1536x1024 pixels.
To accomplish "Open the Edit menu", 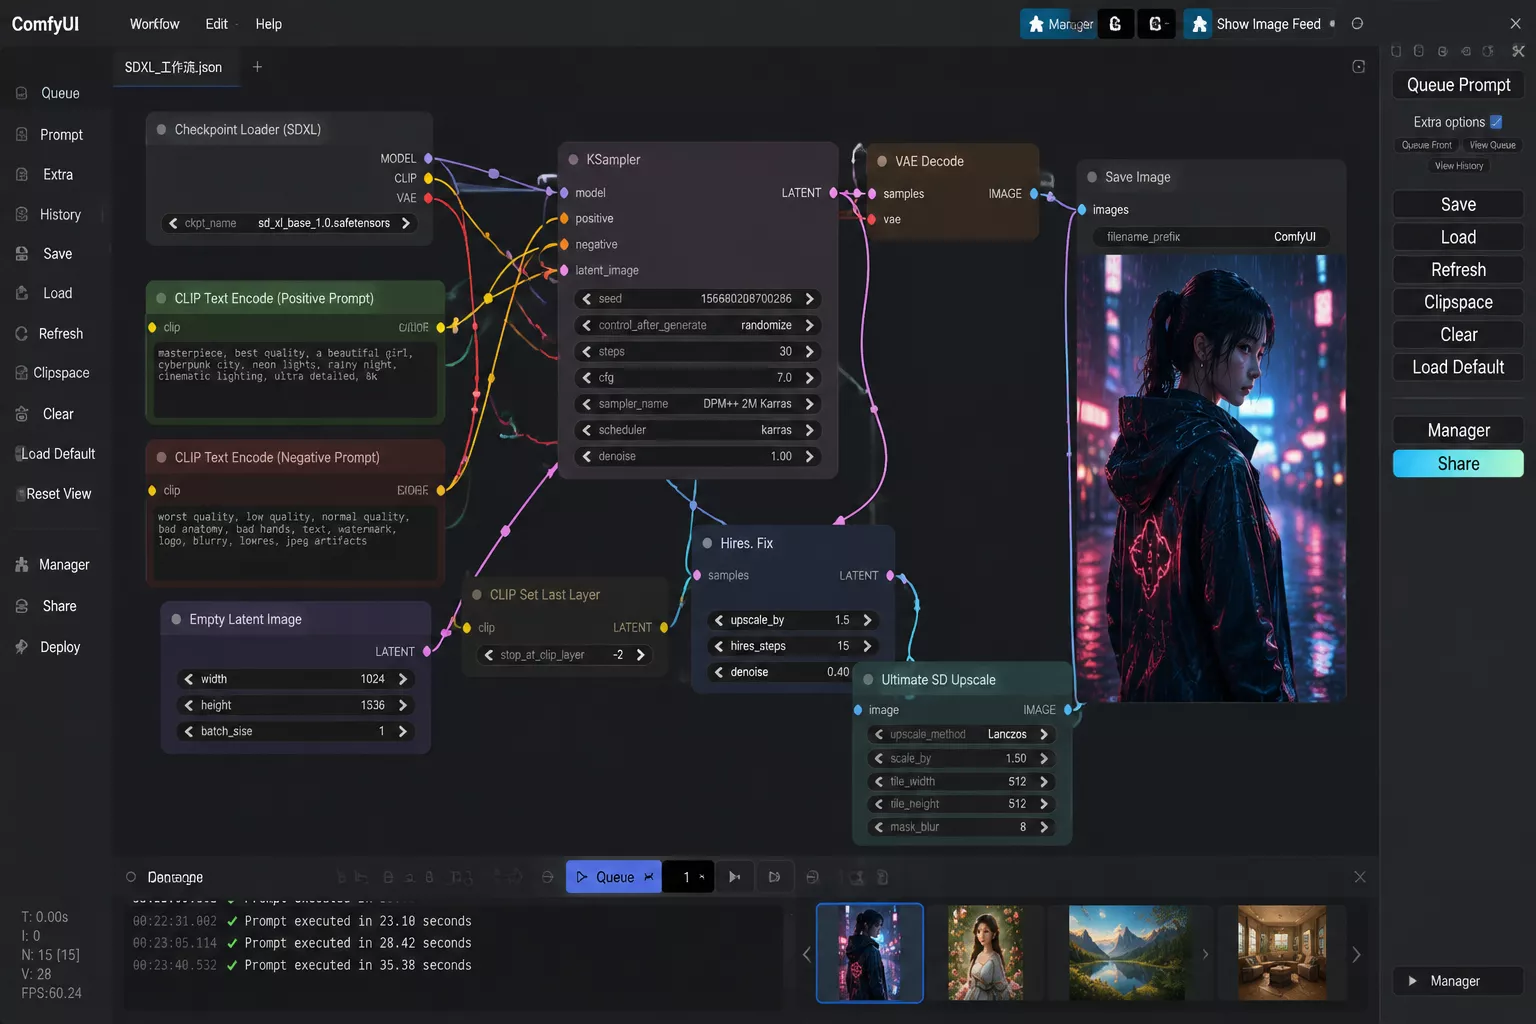I will tap(216, 24).
